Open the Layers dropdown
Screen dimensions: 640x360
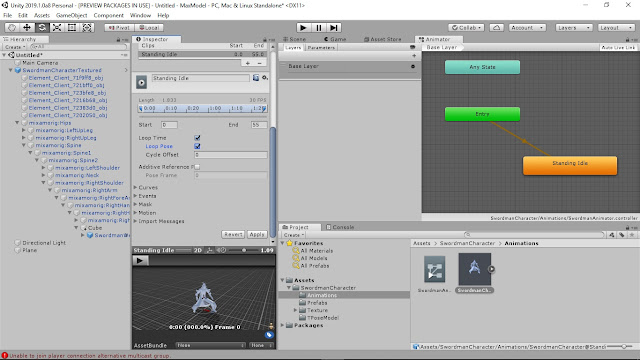574,28
